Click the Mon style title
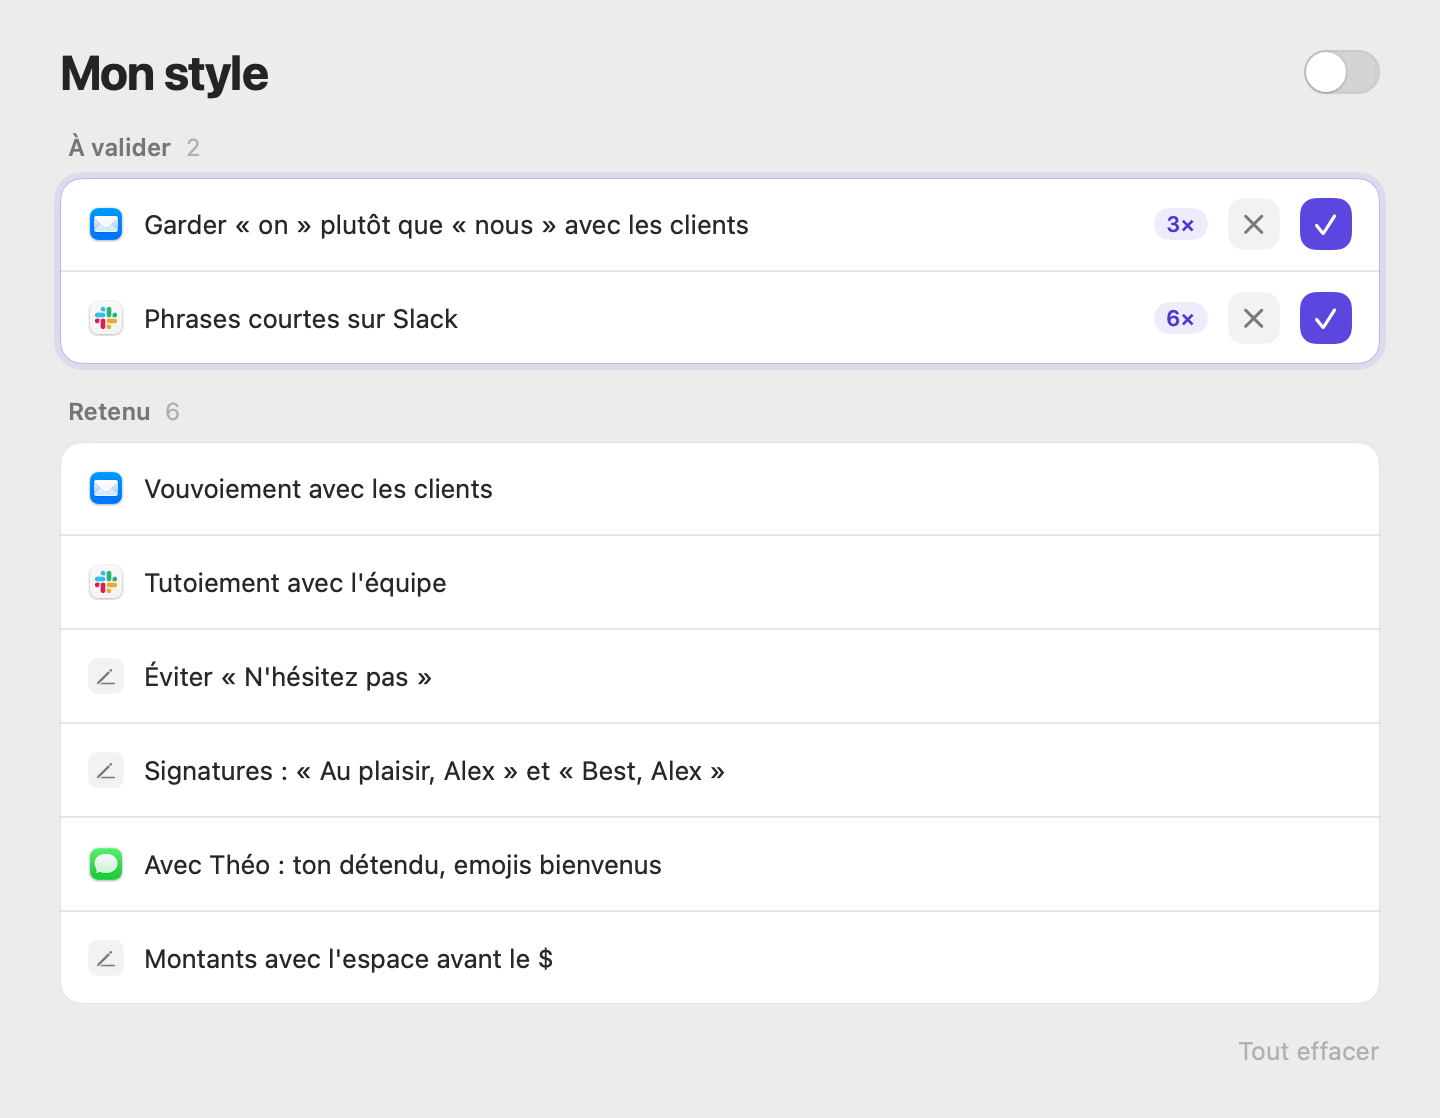Viewport: 1440px width, 1118px height. 164,74
